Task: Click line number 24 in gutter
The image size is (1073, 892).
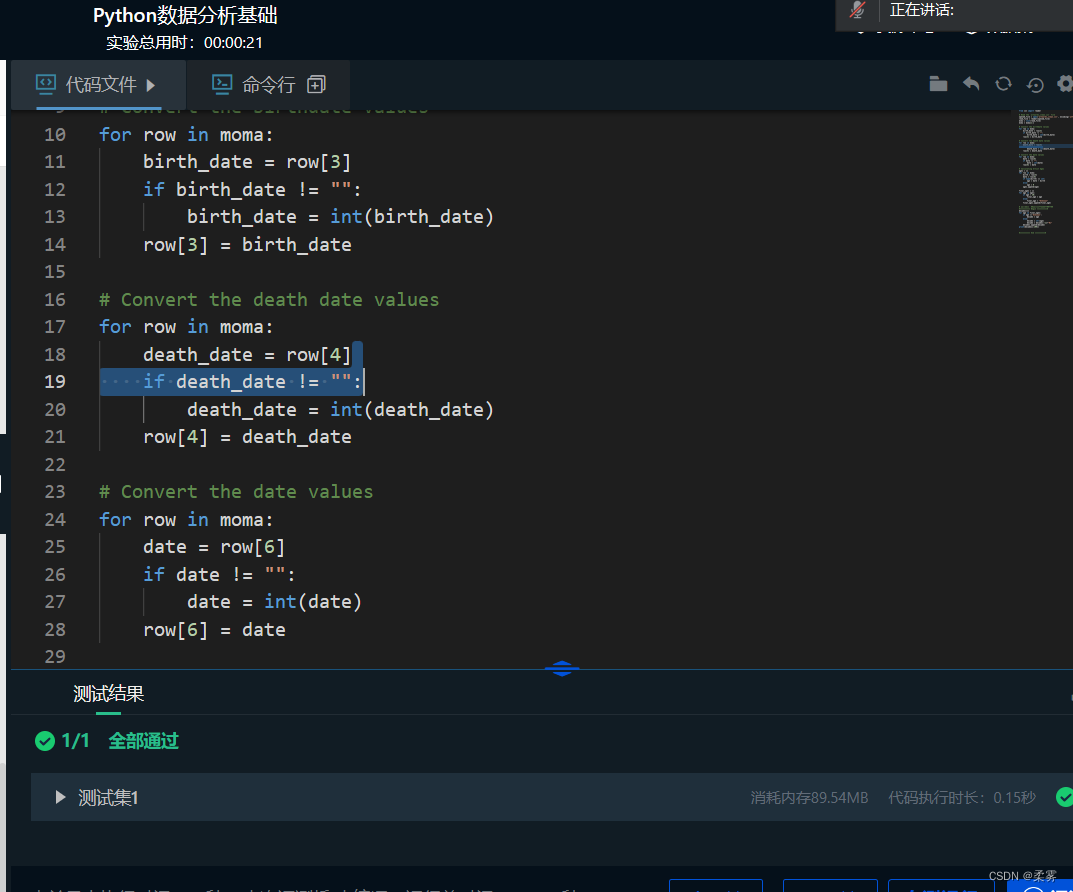Action: [55, 520]
